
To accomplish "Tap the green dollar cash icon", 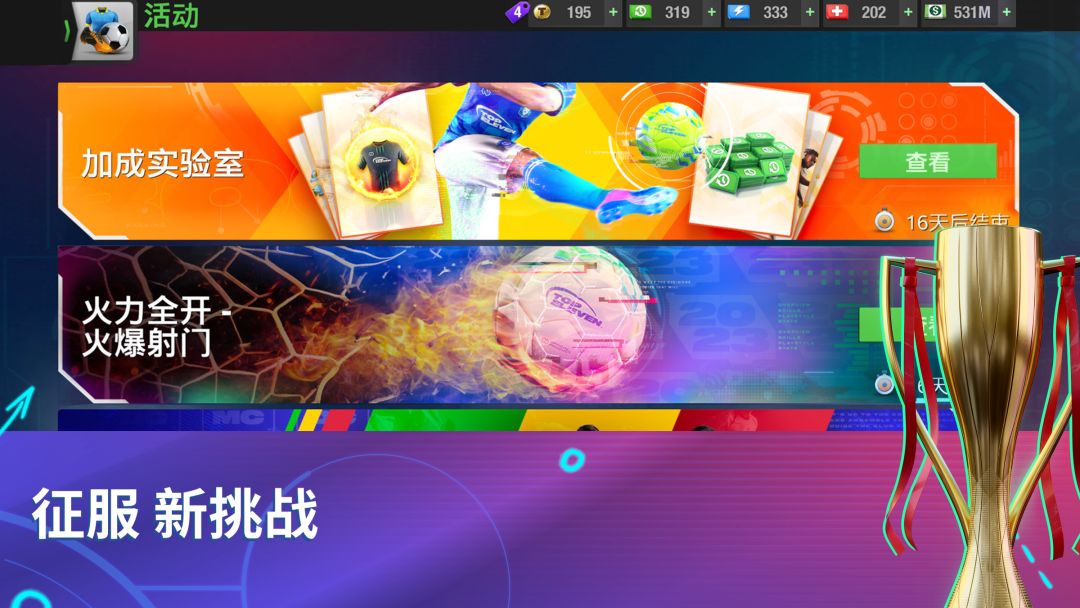I will [935, 12].
